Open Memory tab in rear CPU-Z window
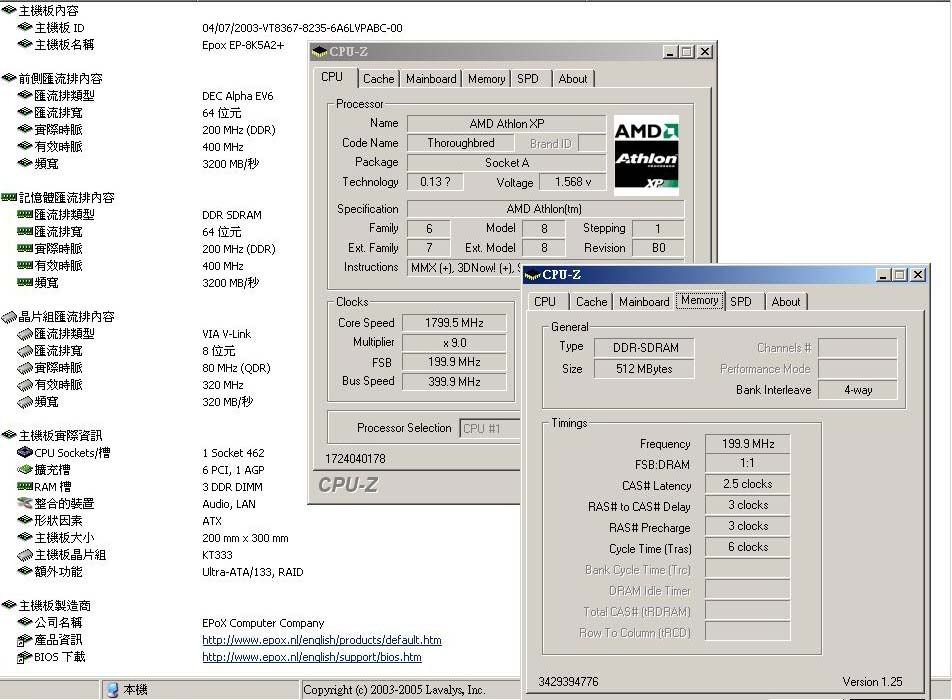Image resolution: width=952 pixels, height=700 pixels. (486, 79)
